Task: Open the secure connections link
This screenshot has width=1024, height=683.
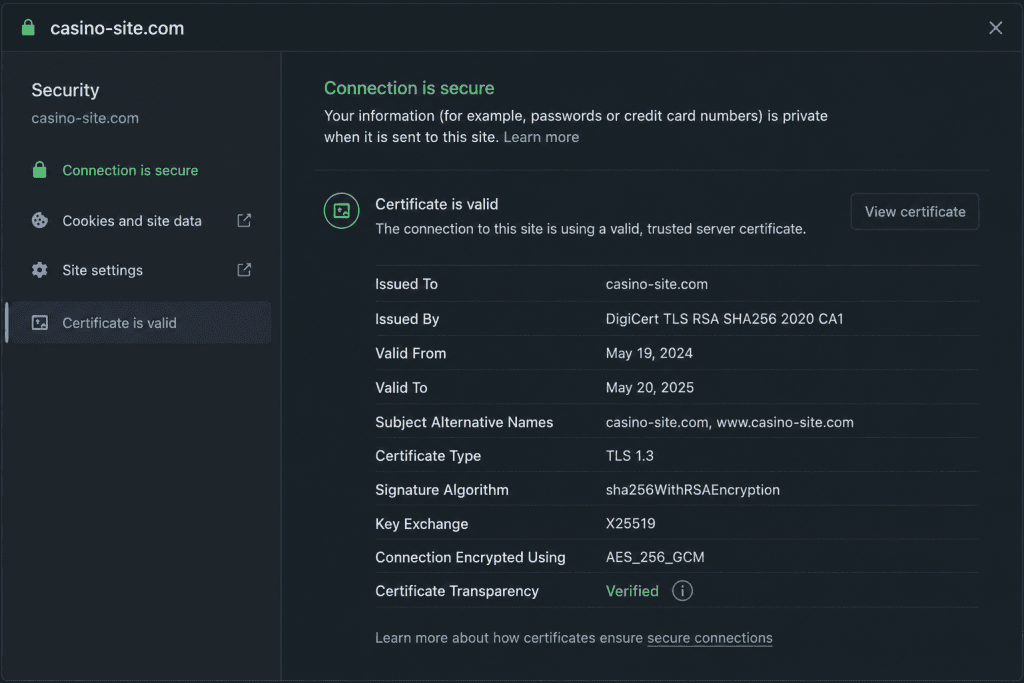Action: [x=709, y=638]
